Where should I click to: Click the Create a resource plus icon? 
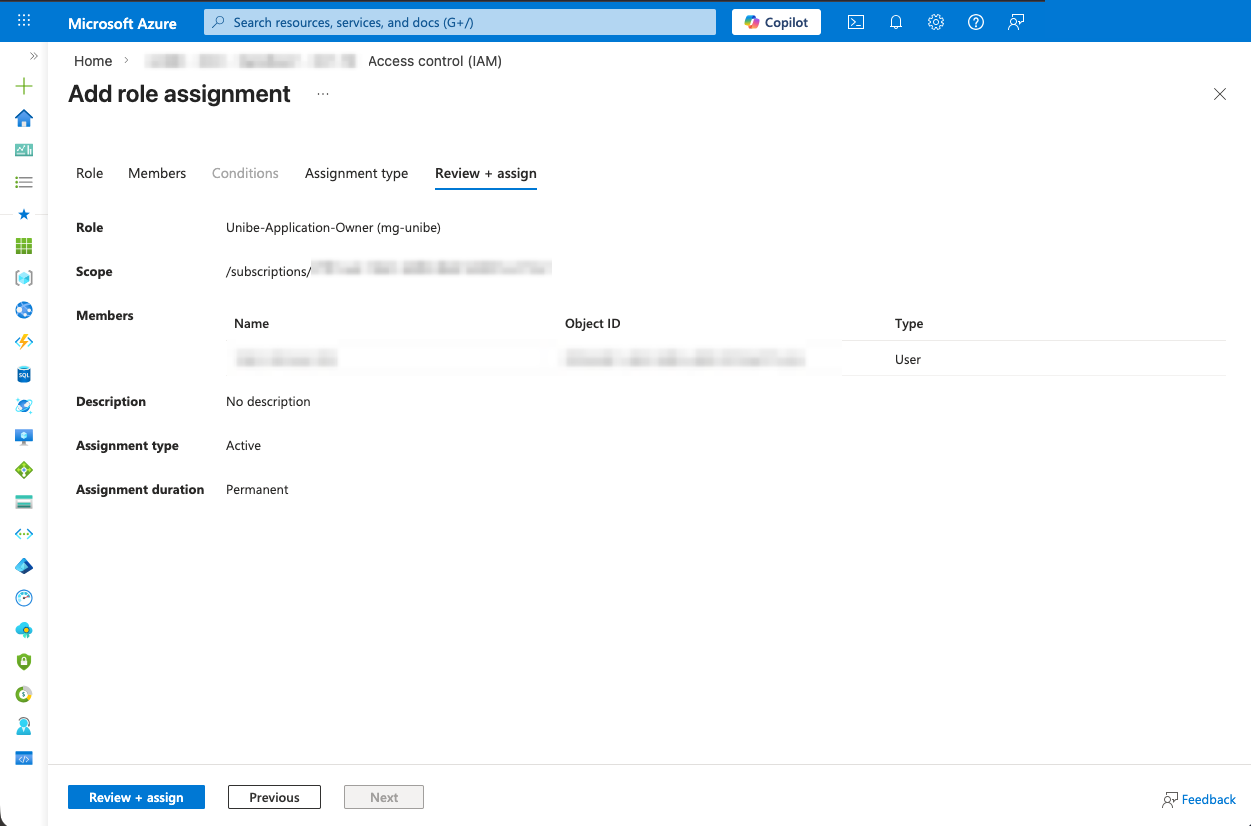click(x=24, y=86)
